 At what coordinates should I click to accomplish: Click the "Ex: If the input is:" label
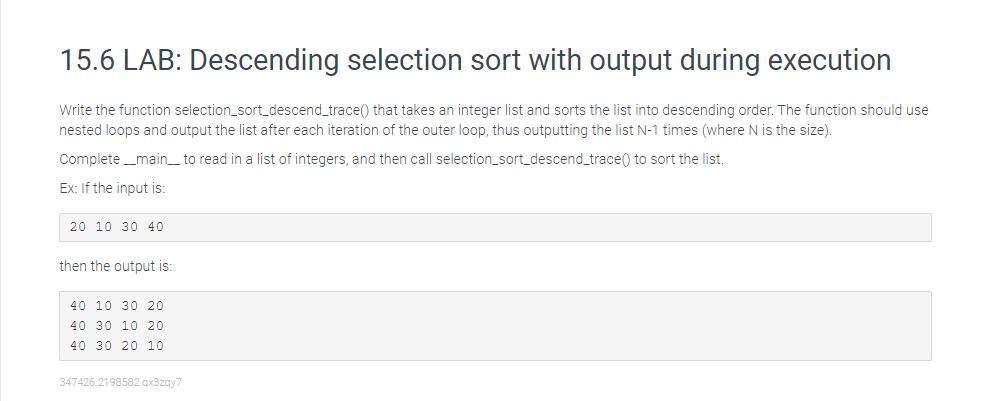[x=112, y=188]
